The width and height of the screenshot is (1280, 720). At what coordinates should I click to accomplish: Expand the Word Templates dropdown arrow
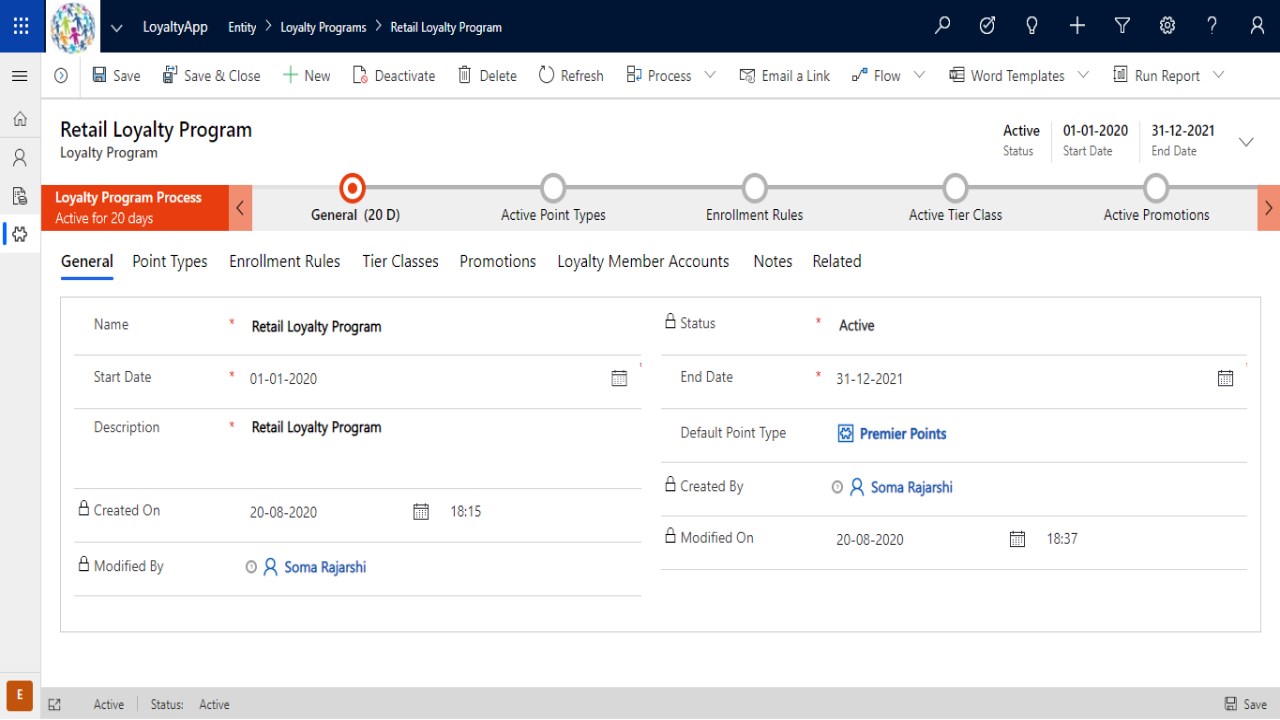pos(1084,75)
